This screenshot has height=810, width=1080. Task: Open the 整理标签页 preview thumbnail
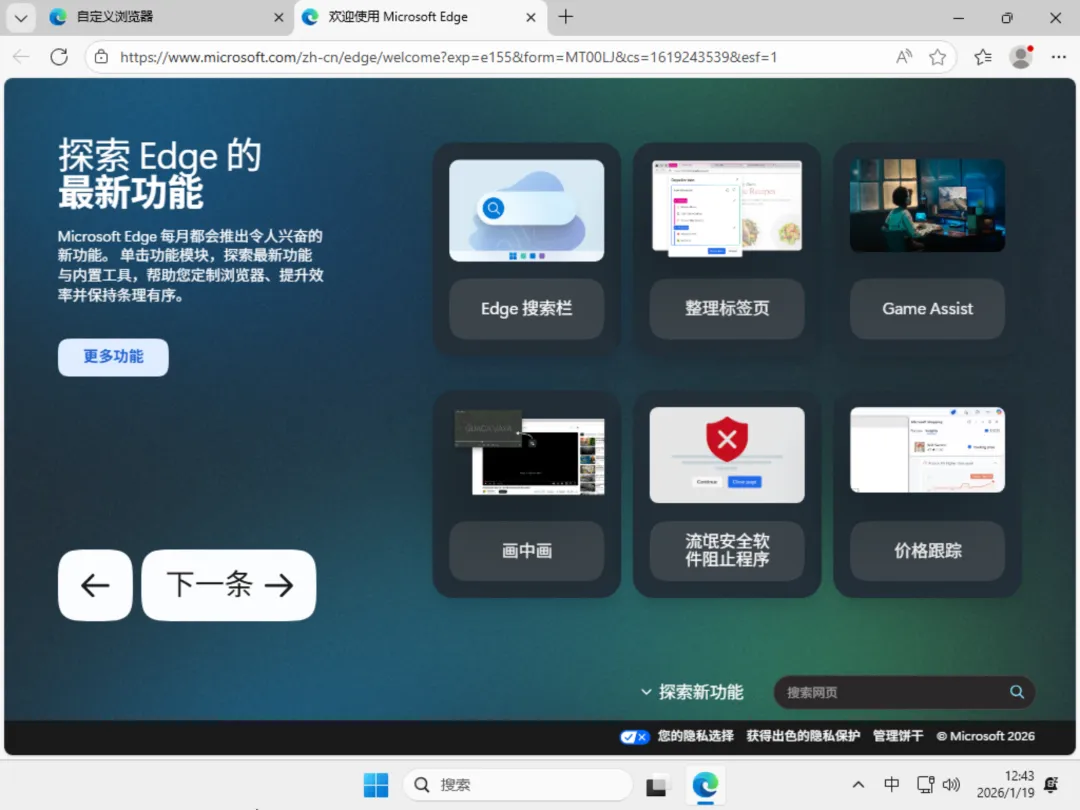pyautogui.click(x=727, y=208)
